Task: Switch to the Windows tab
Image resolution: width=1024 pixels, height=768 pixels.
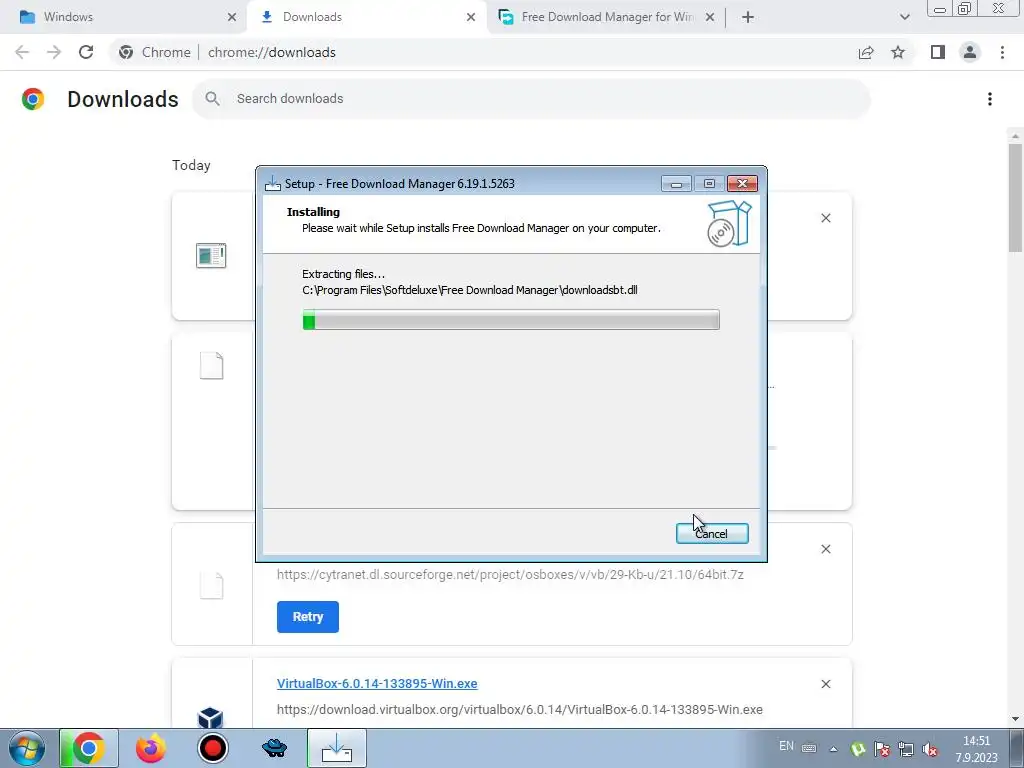Action: tap(124, 17)
